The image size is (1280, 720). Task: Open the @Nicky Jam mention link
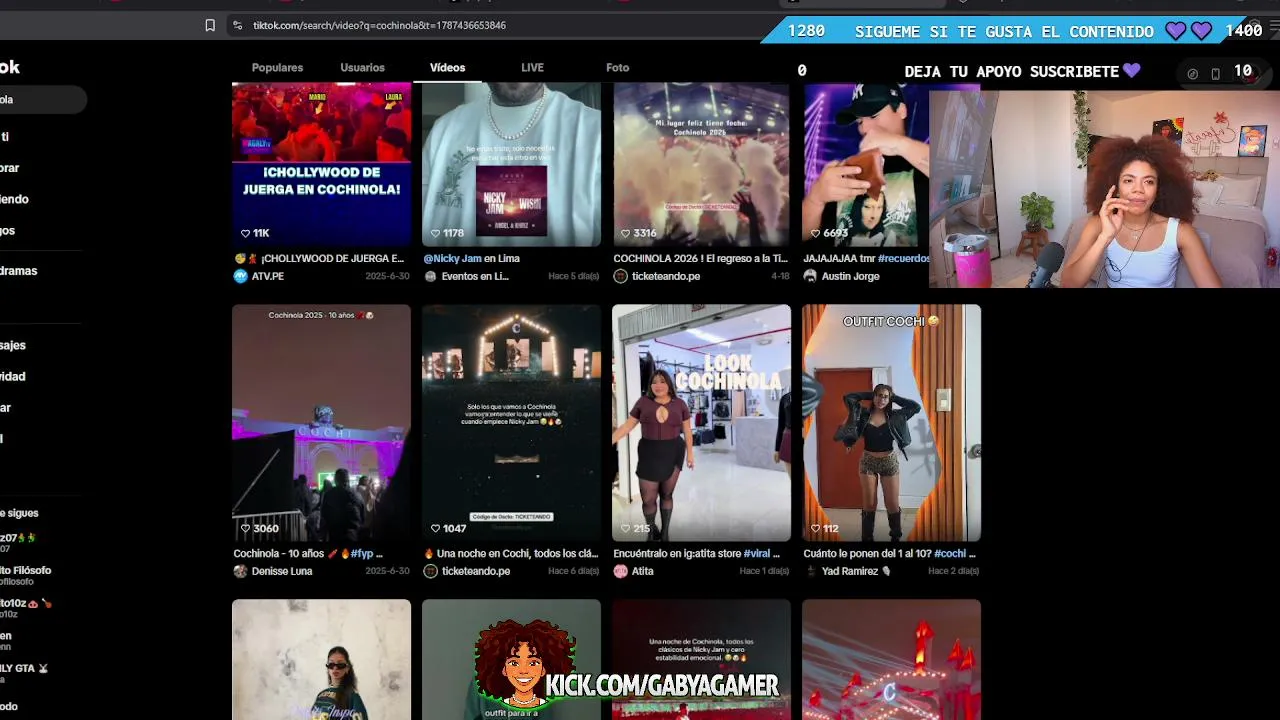pyautogui.click(x=452, y=258)
